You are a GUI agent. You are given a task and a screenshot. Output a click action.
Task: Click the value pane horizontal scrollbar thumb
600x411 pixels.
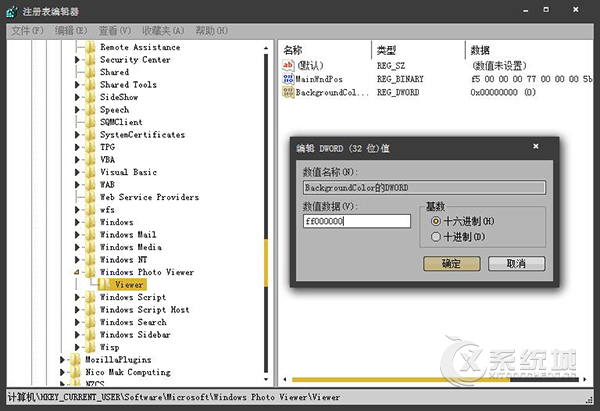[401, 380]
